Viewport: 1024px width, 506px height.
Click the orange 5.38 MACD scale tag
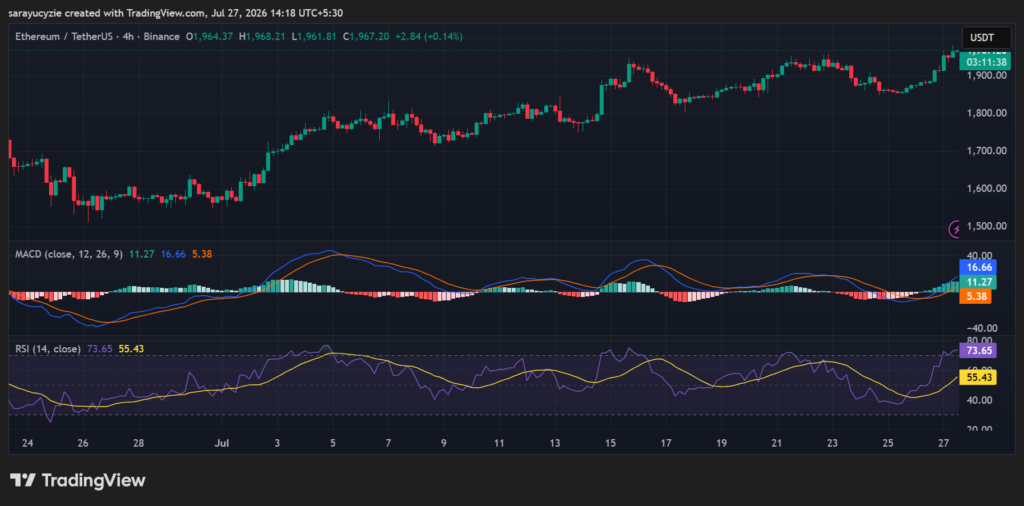[x=977, y=296]
